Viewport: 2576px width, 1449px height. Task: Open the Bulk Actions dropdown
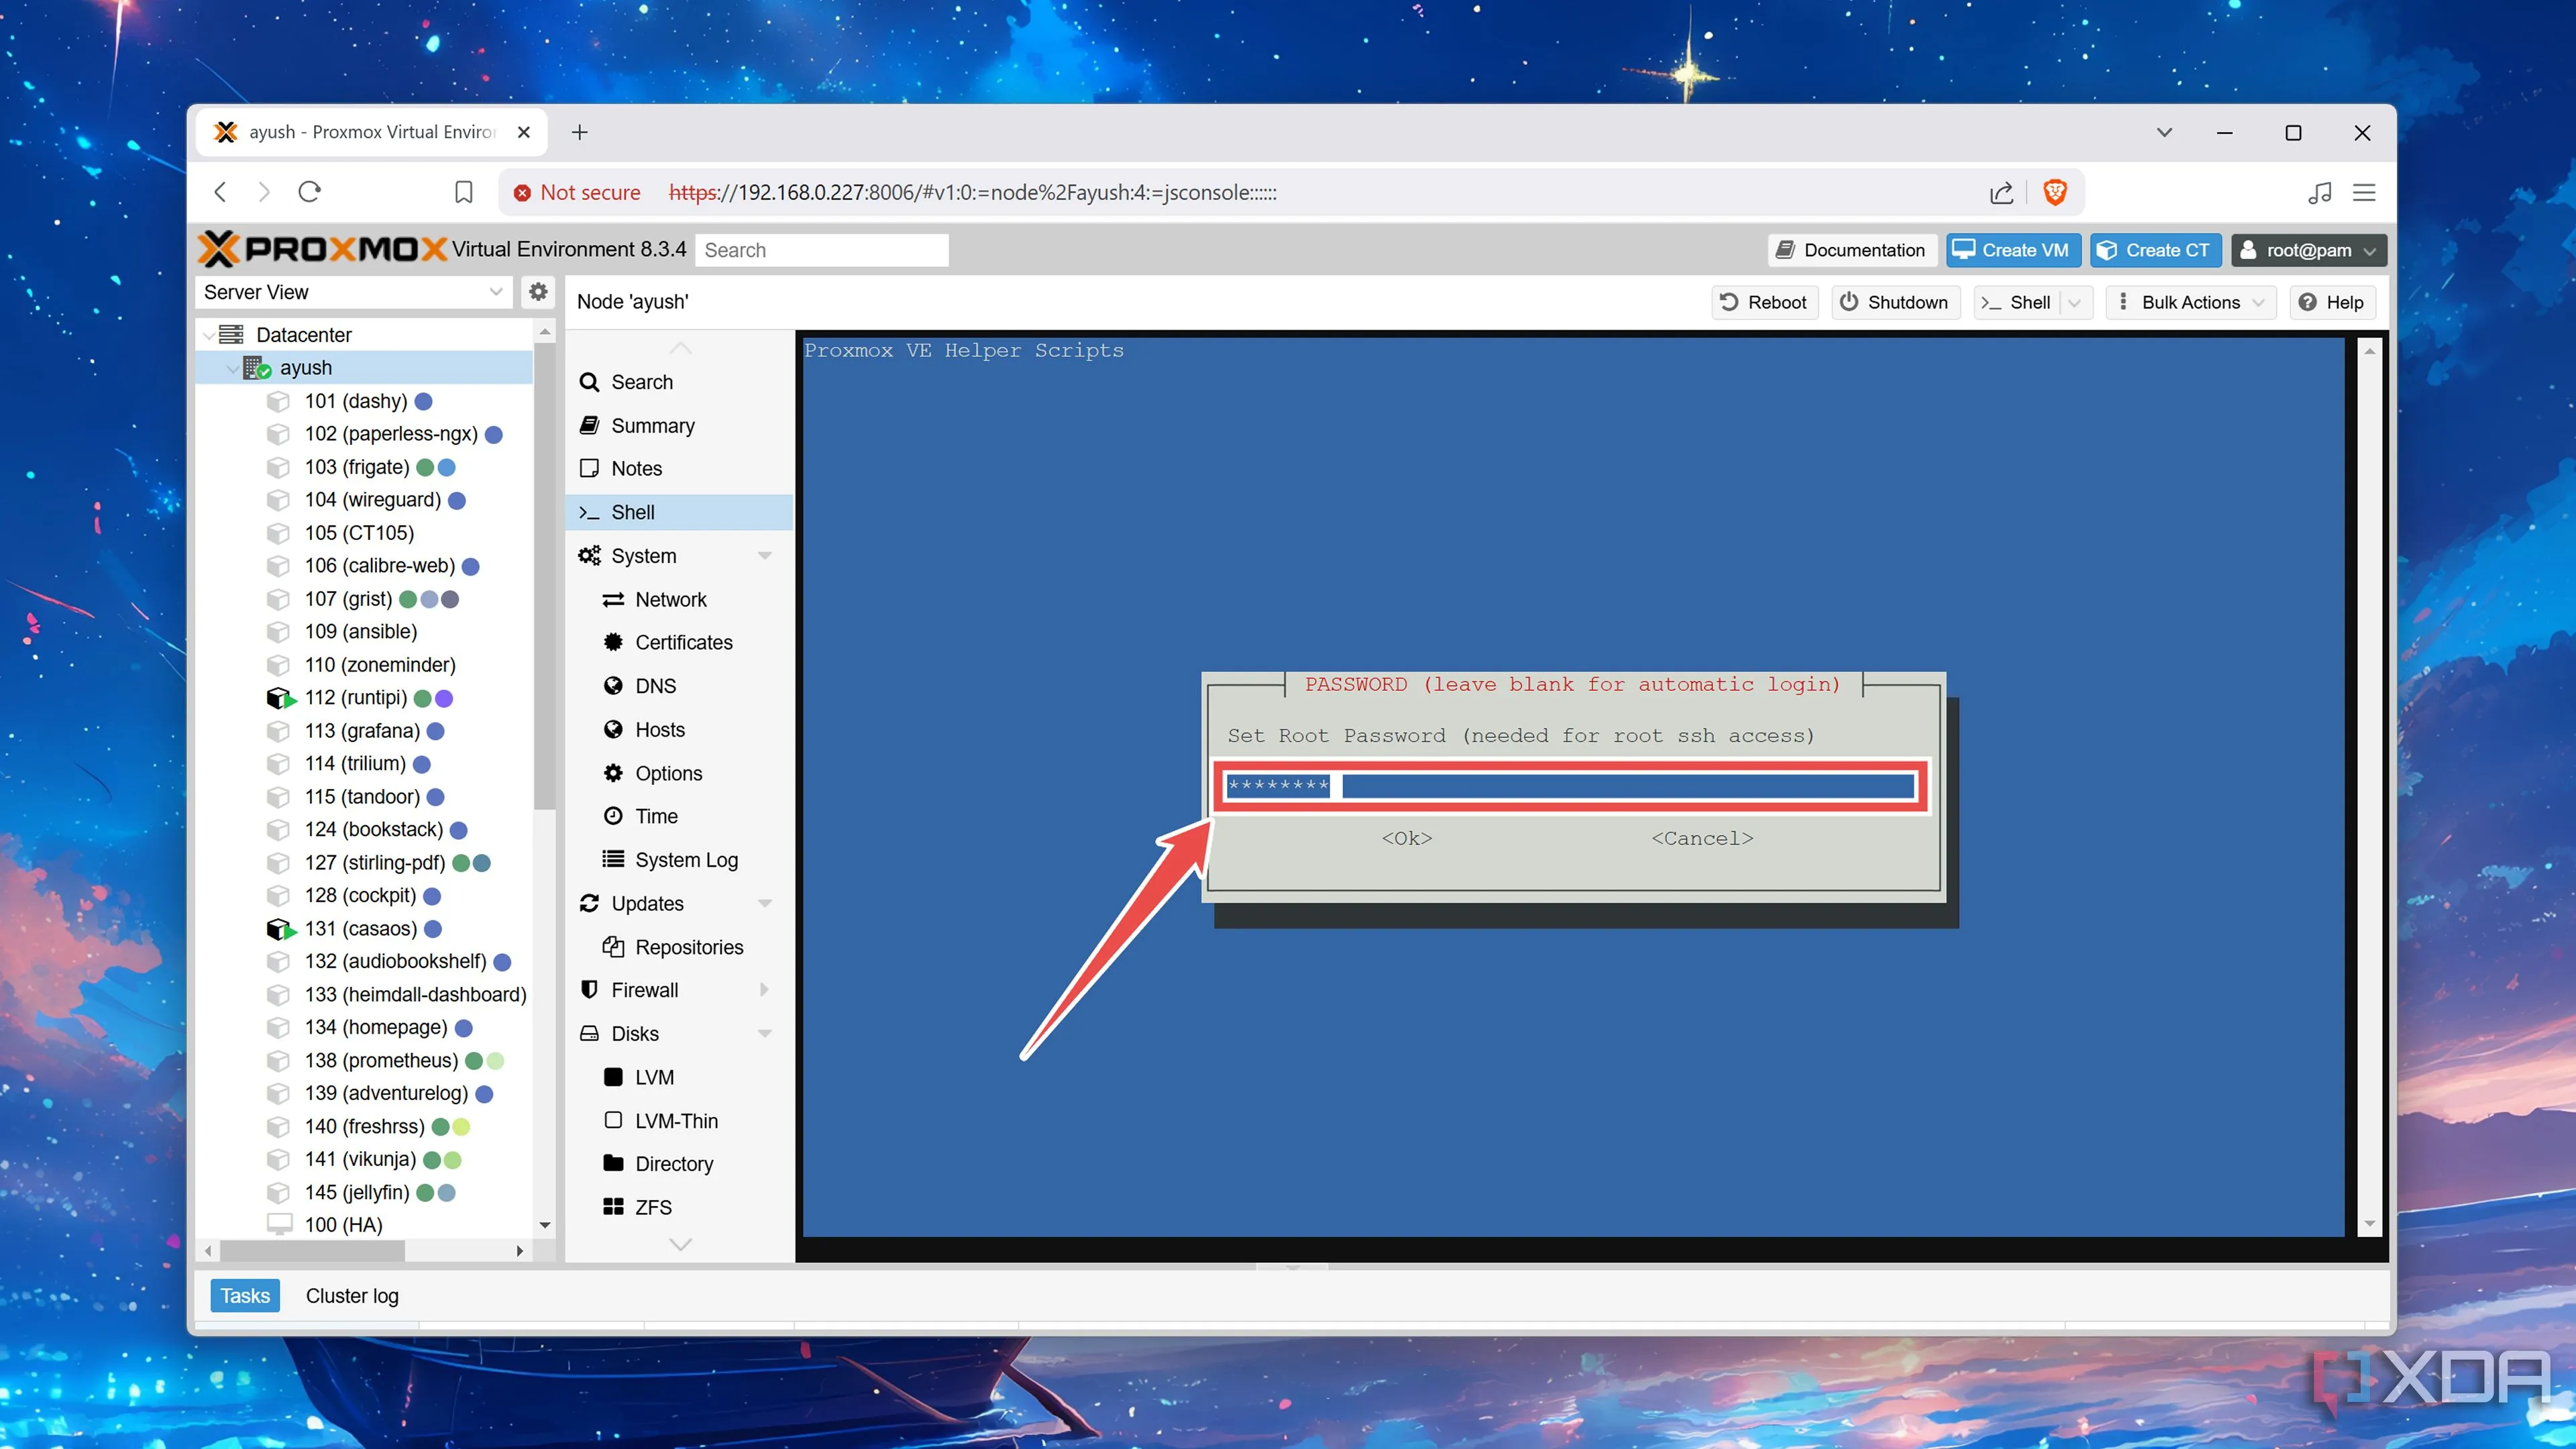click(x=2190, y=302)
